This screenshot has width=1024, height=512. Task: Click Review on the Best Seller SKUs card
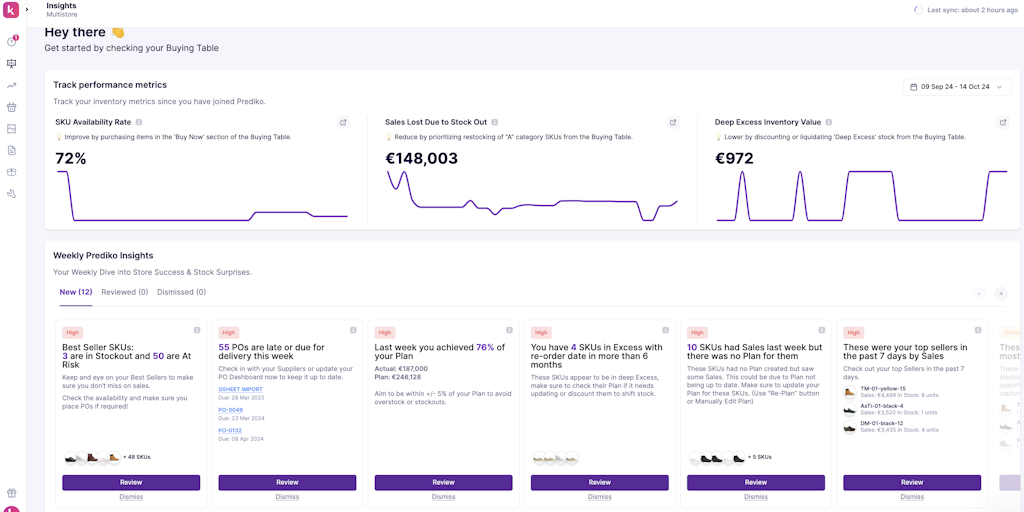131,482
